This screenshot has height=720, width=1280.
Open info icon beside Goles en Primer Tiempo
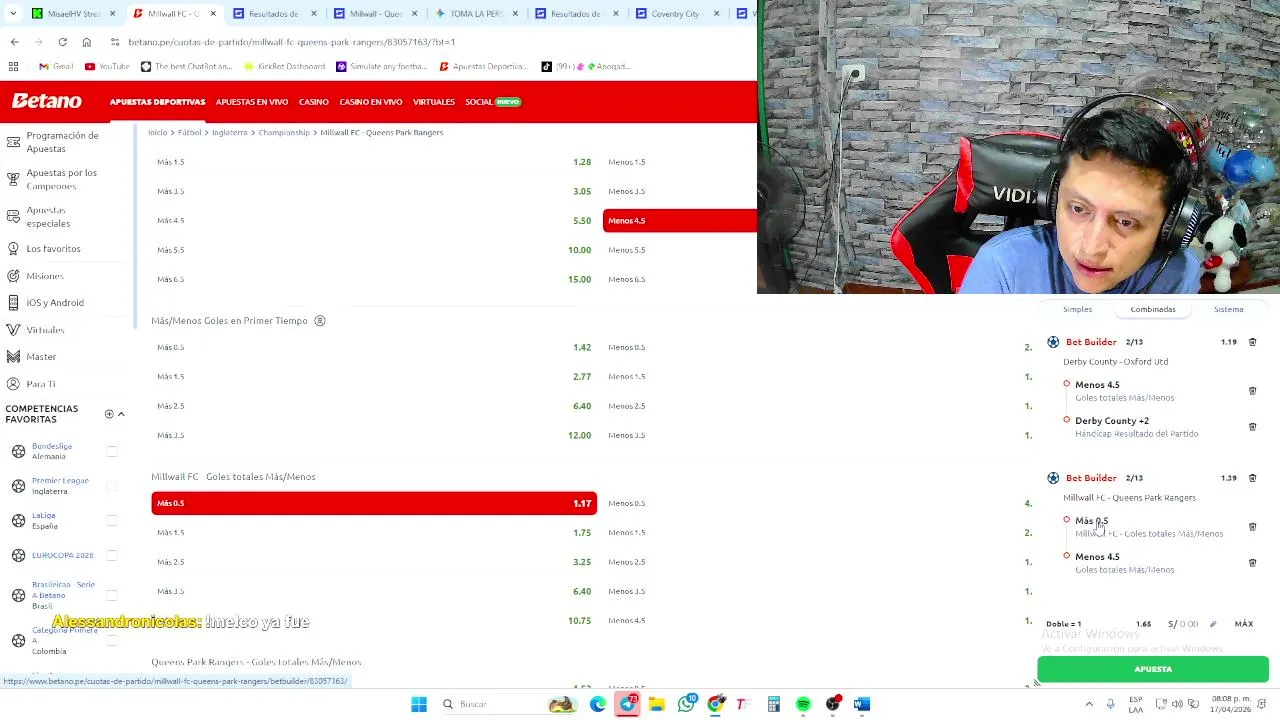pyautogui.click(x=320, y=321)
